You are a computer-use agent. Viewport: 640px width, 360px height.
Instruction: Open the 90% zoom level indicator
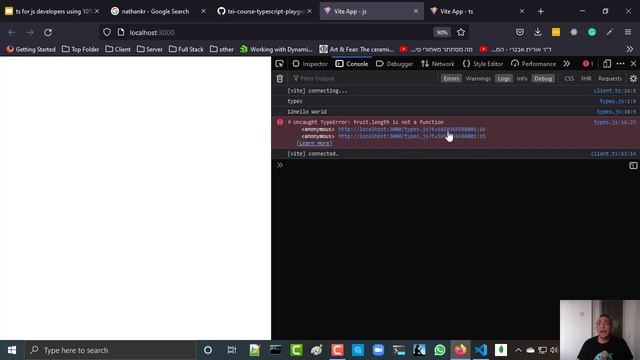(442, 32)
